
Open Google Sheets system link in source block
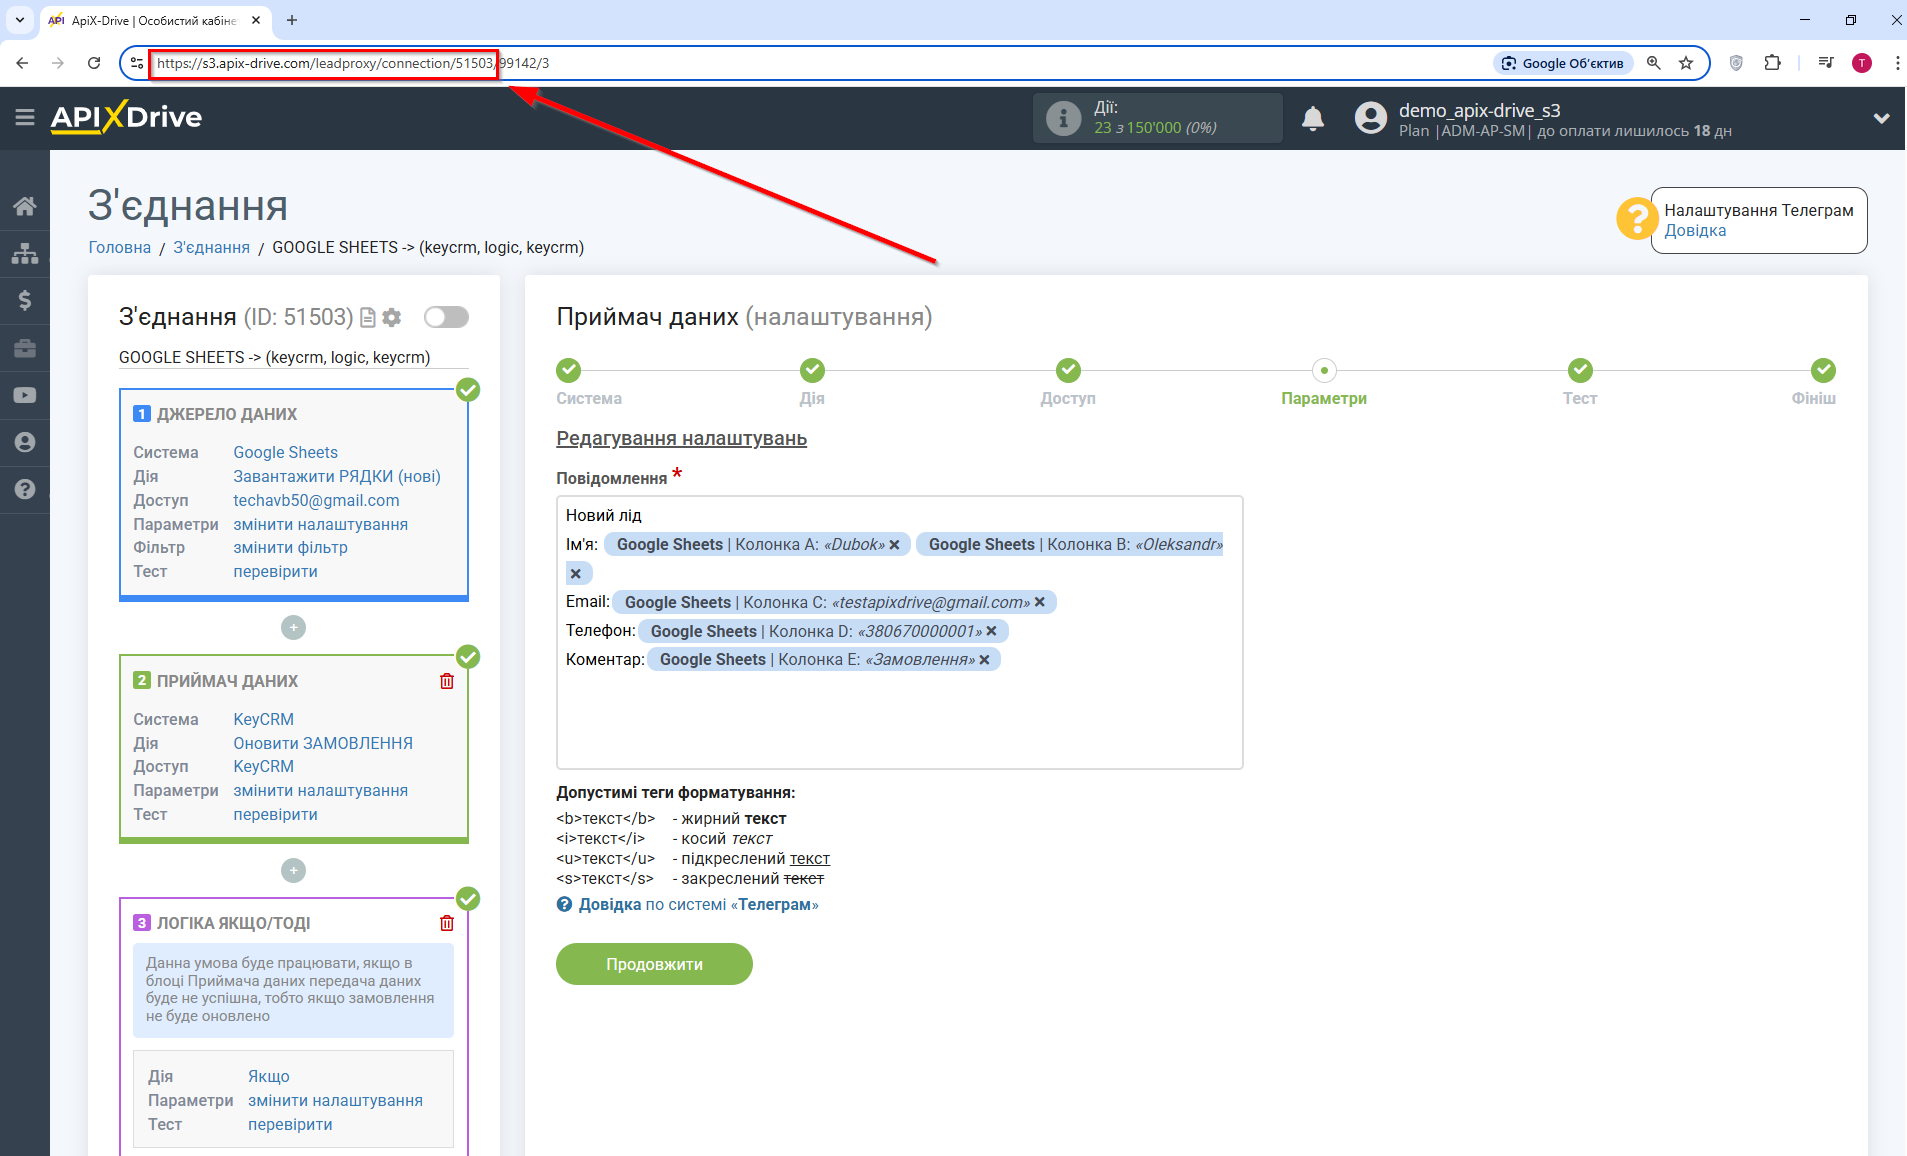(x=285, y=453)
